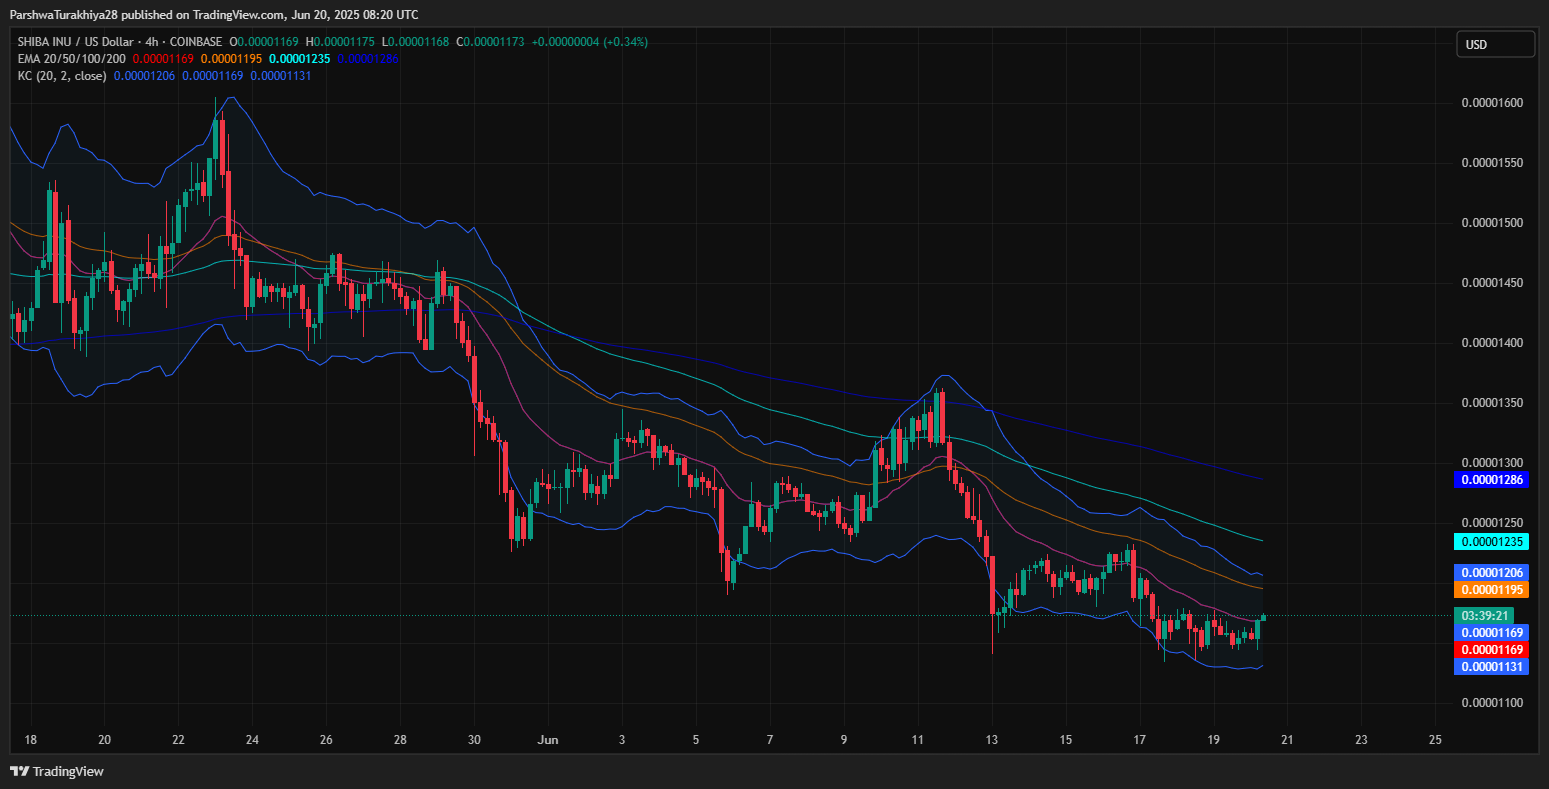
Task: Click date 23 on the time axis
Action: click(1361, 740)
